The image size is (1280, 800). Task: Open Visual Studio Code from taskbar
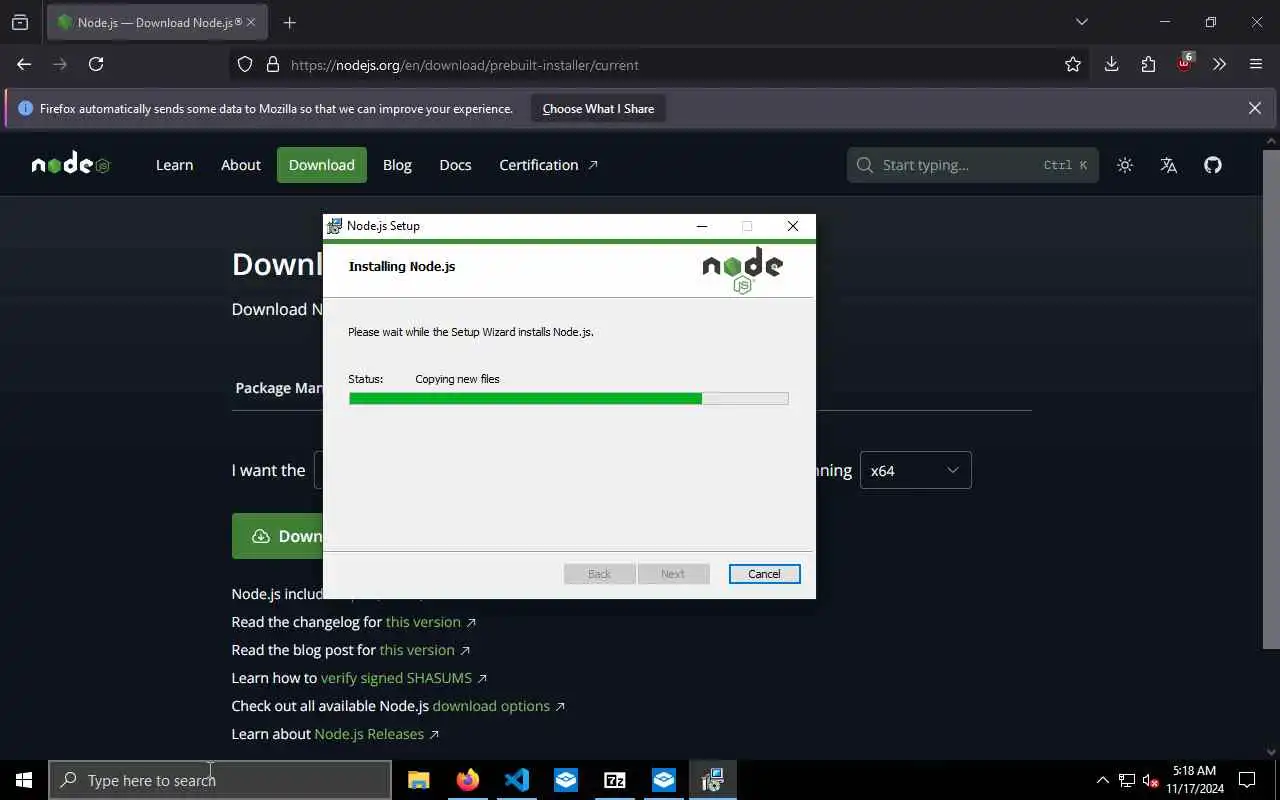point(516,780)
